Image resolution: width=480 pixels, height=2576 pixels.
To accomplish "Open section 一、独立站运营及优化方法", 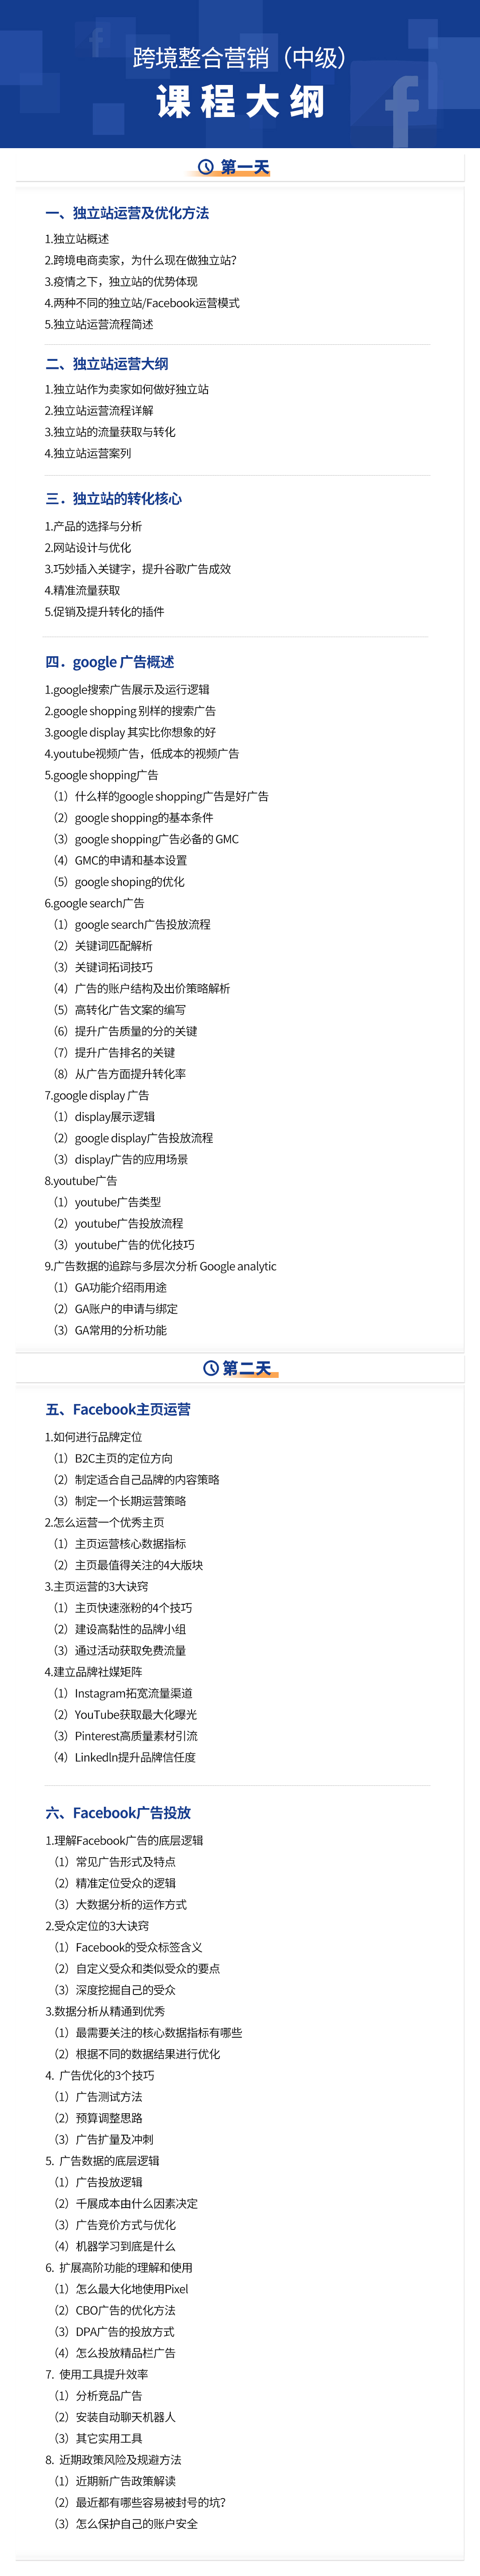I will point(127,213).
